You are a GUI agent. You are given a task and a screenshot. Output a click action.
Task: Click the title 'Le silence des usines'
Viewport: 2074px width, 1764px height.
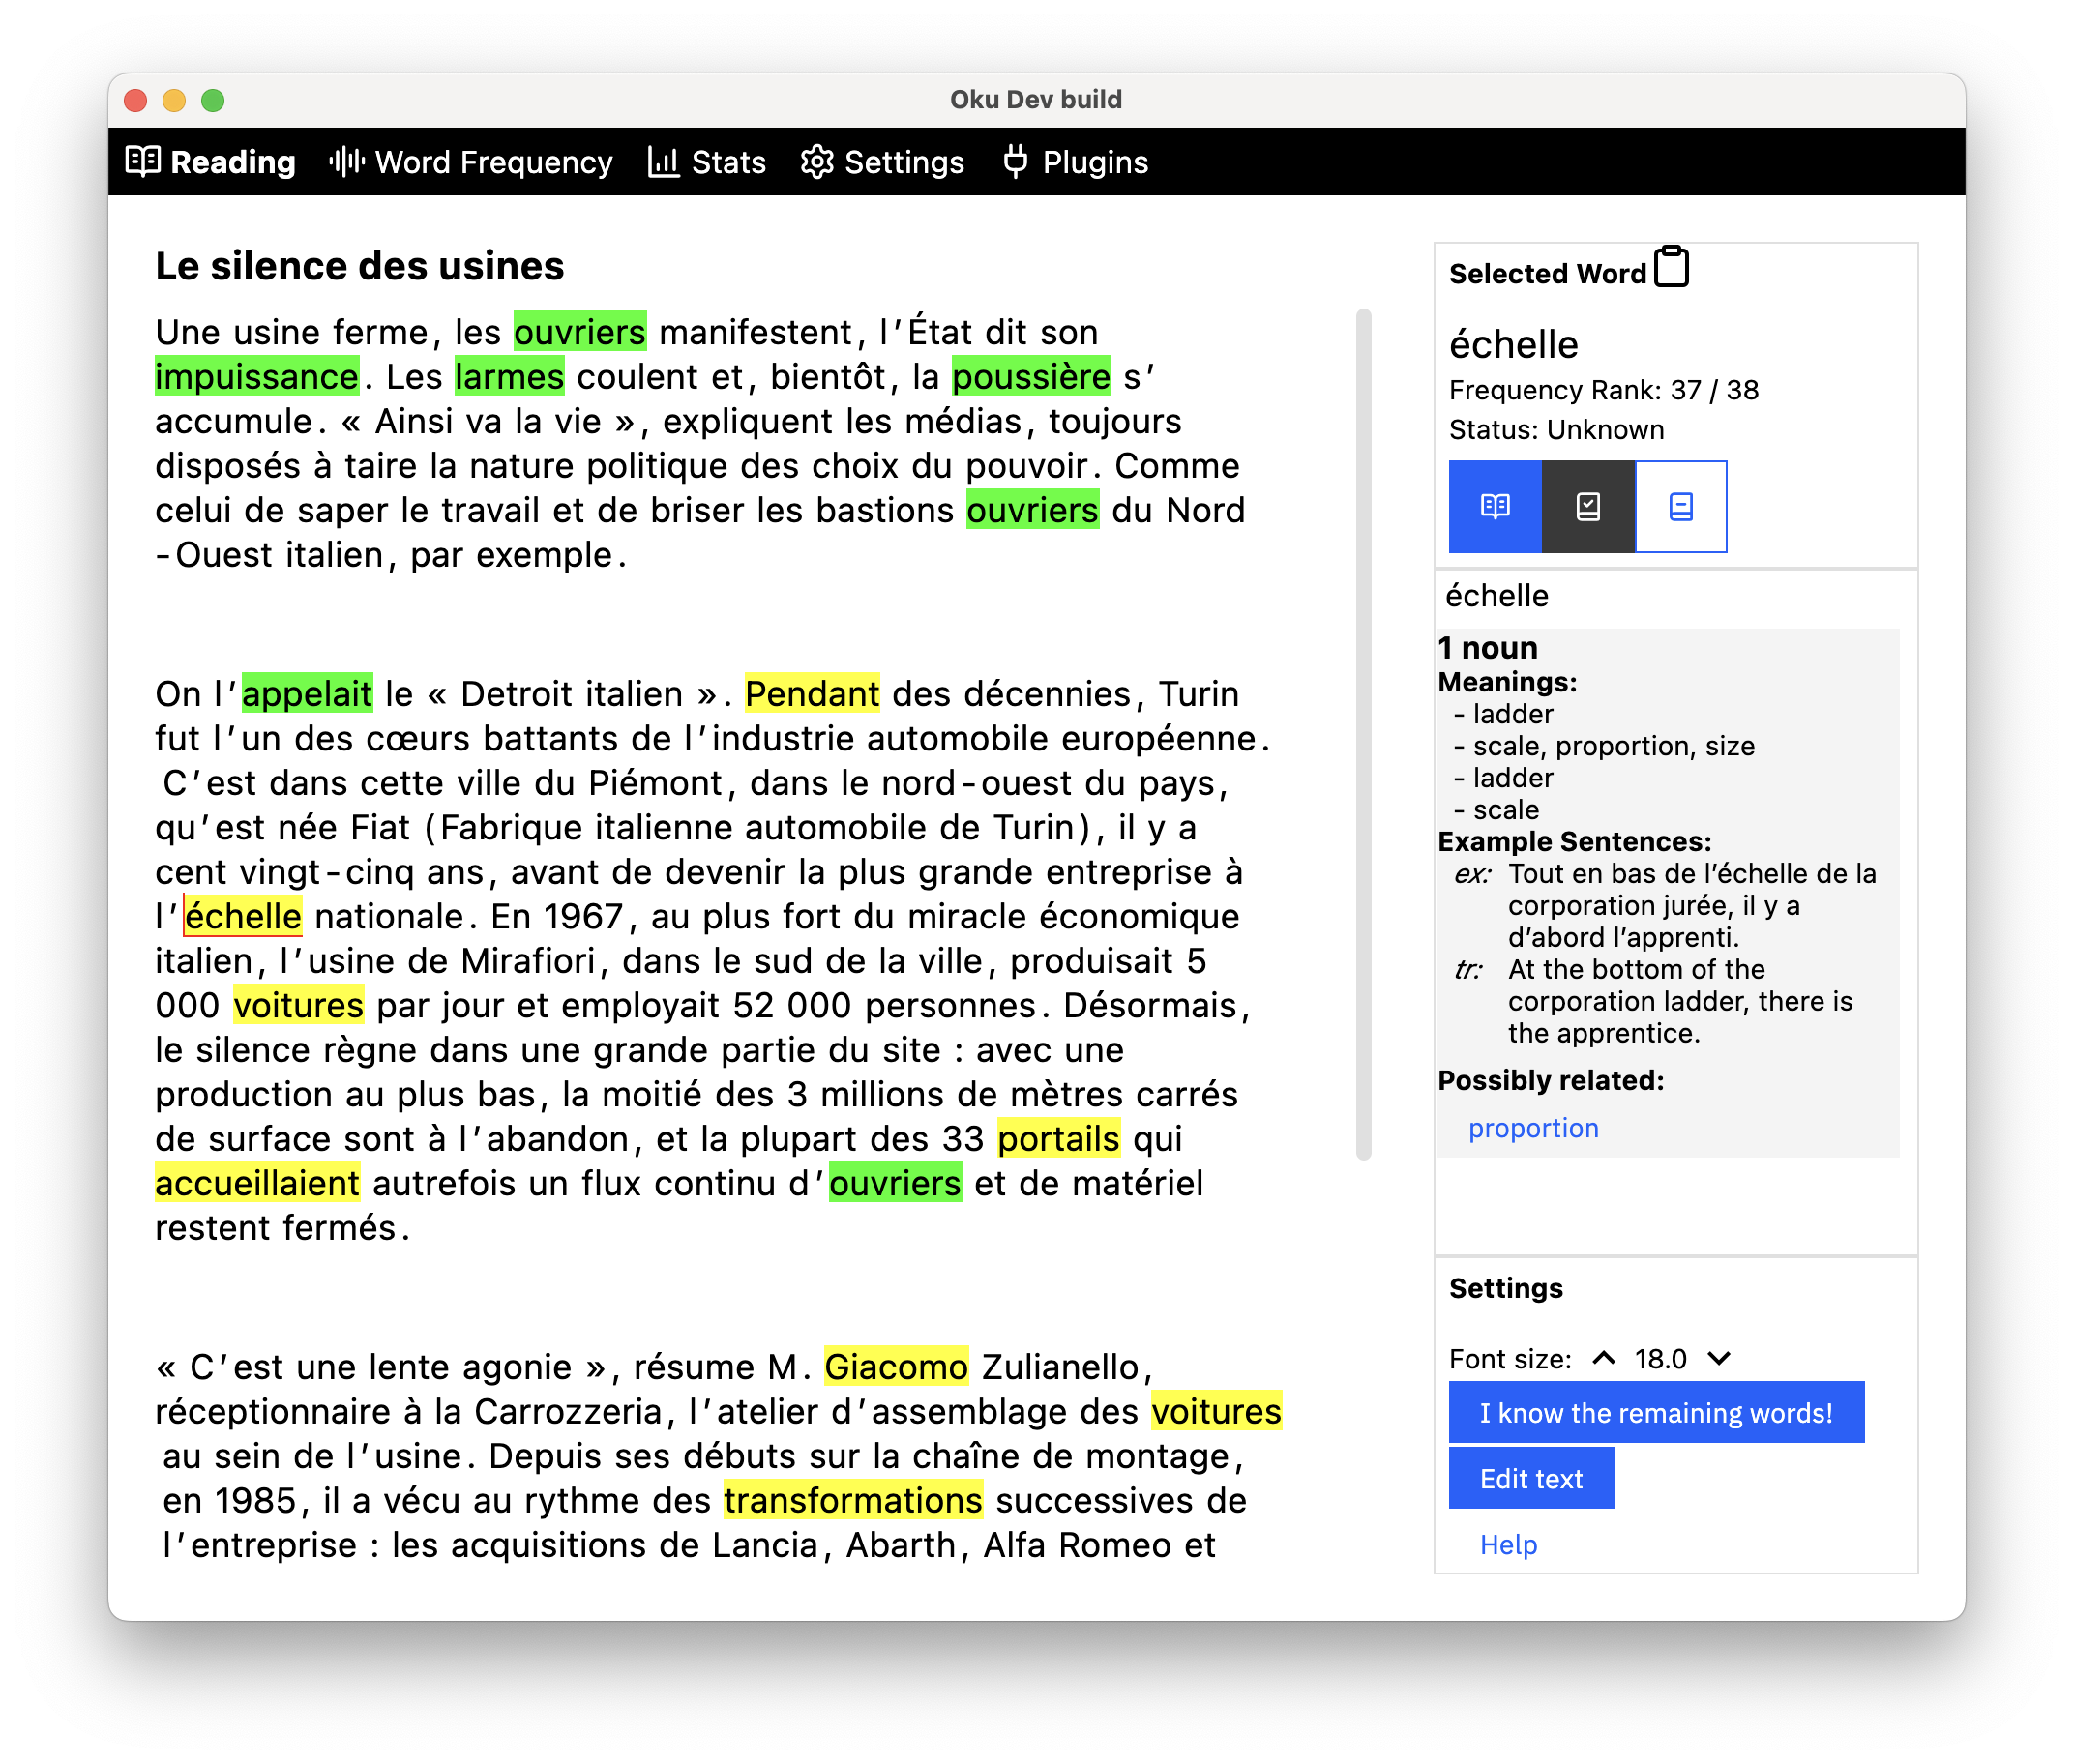coord(360,266)
